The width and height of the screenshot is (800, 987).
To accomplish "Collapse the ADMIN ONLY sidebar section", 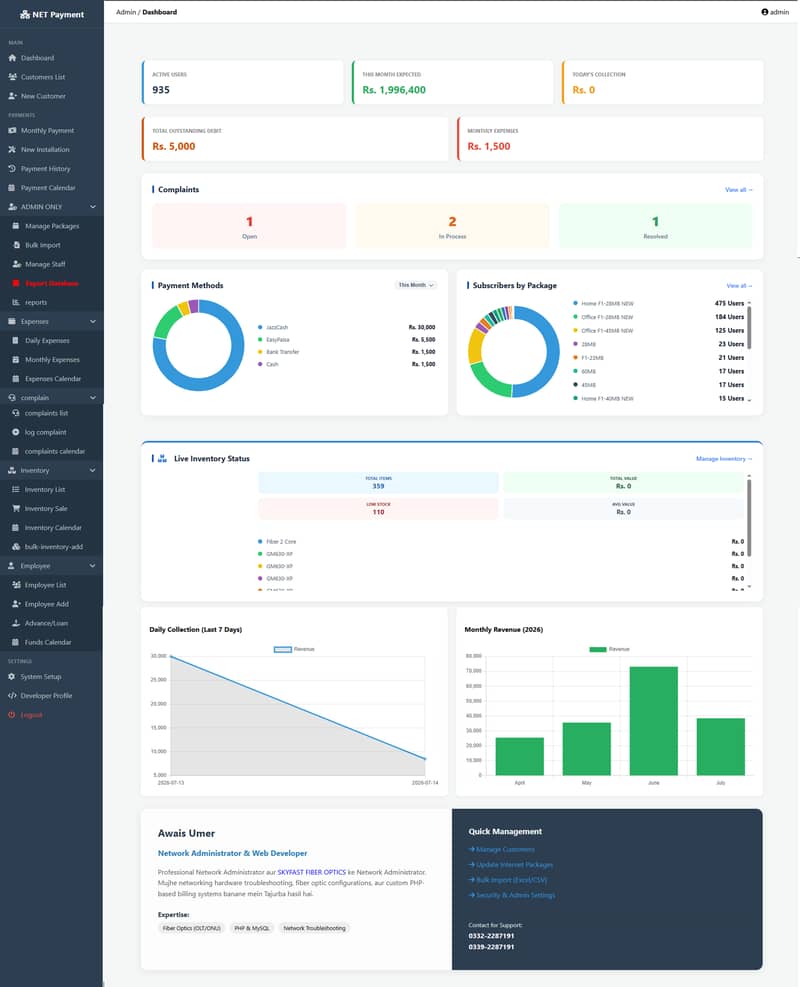I will [52, 206].
